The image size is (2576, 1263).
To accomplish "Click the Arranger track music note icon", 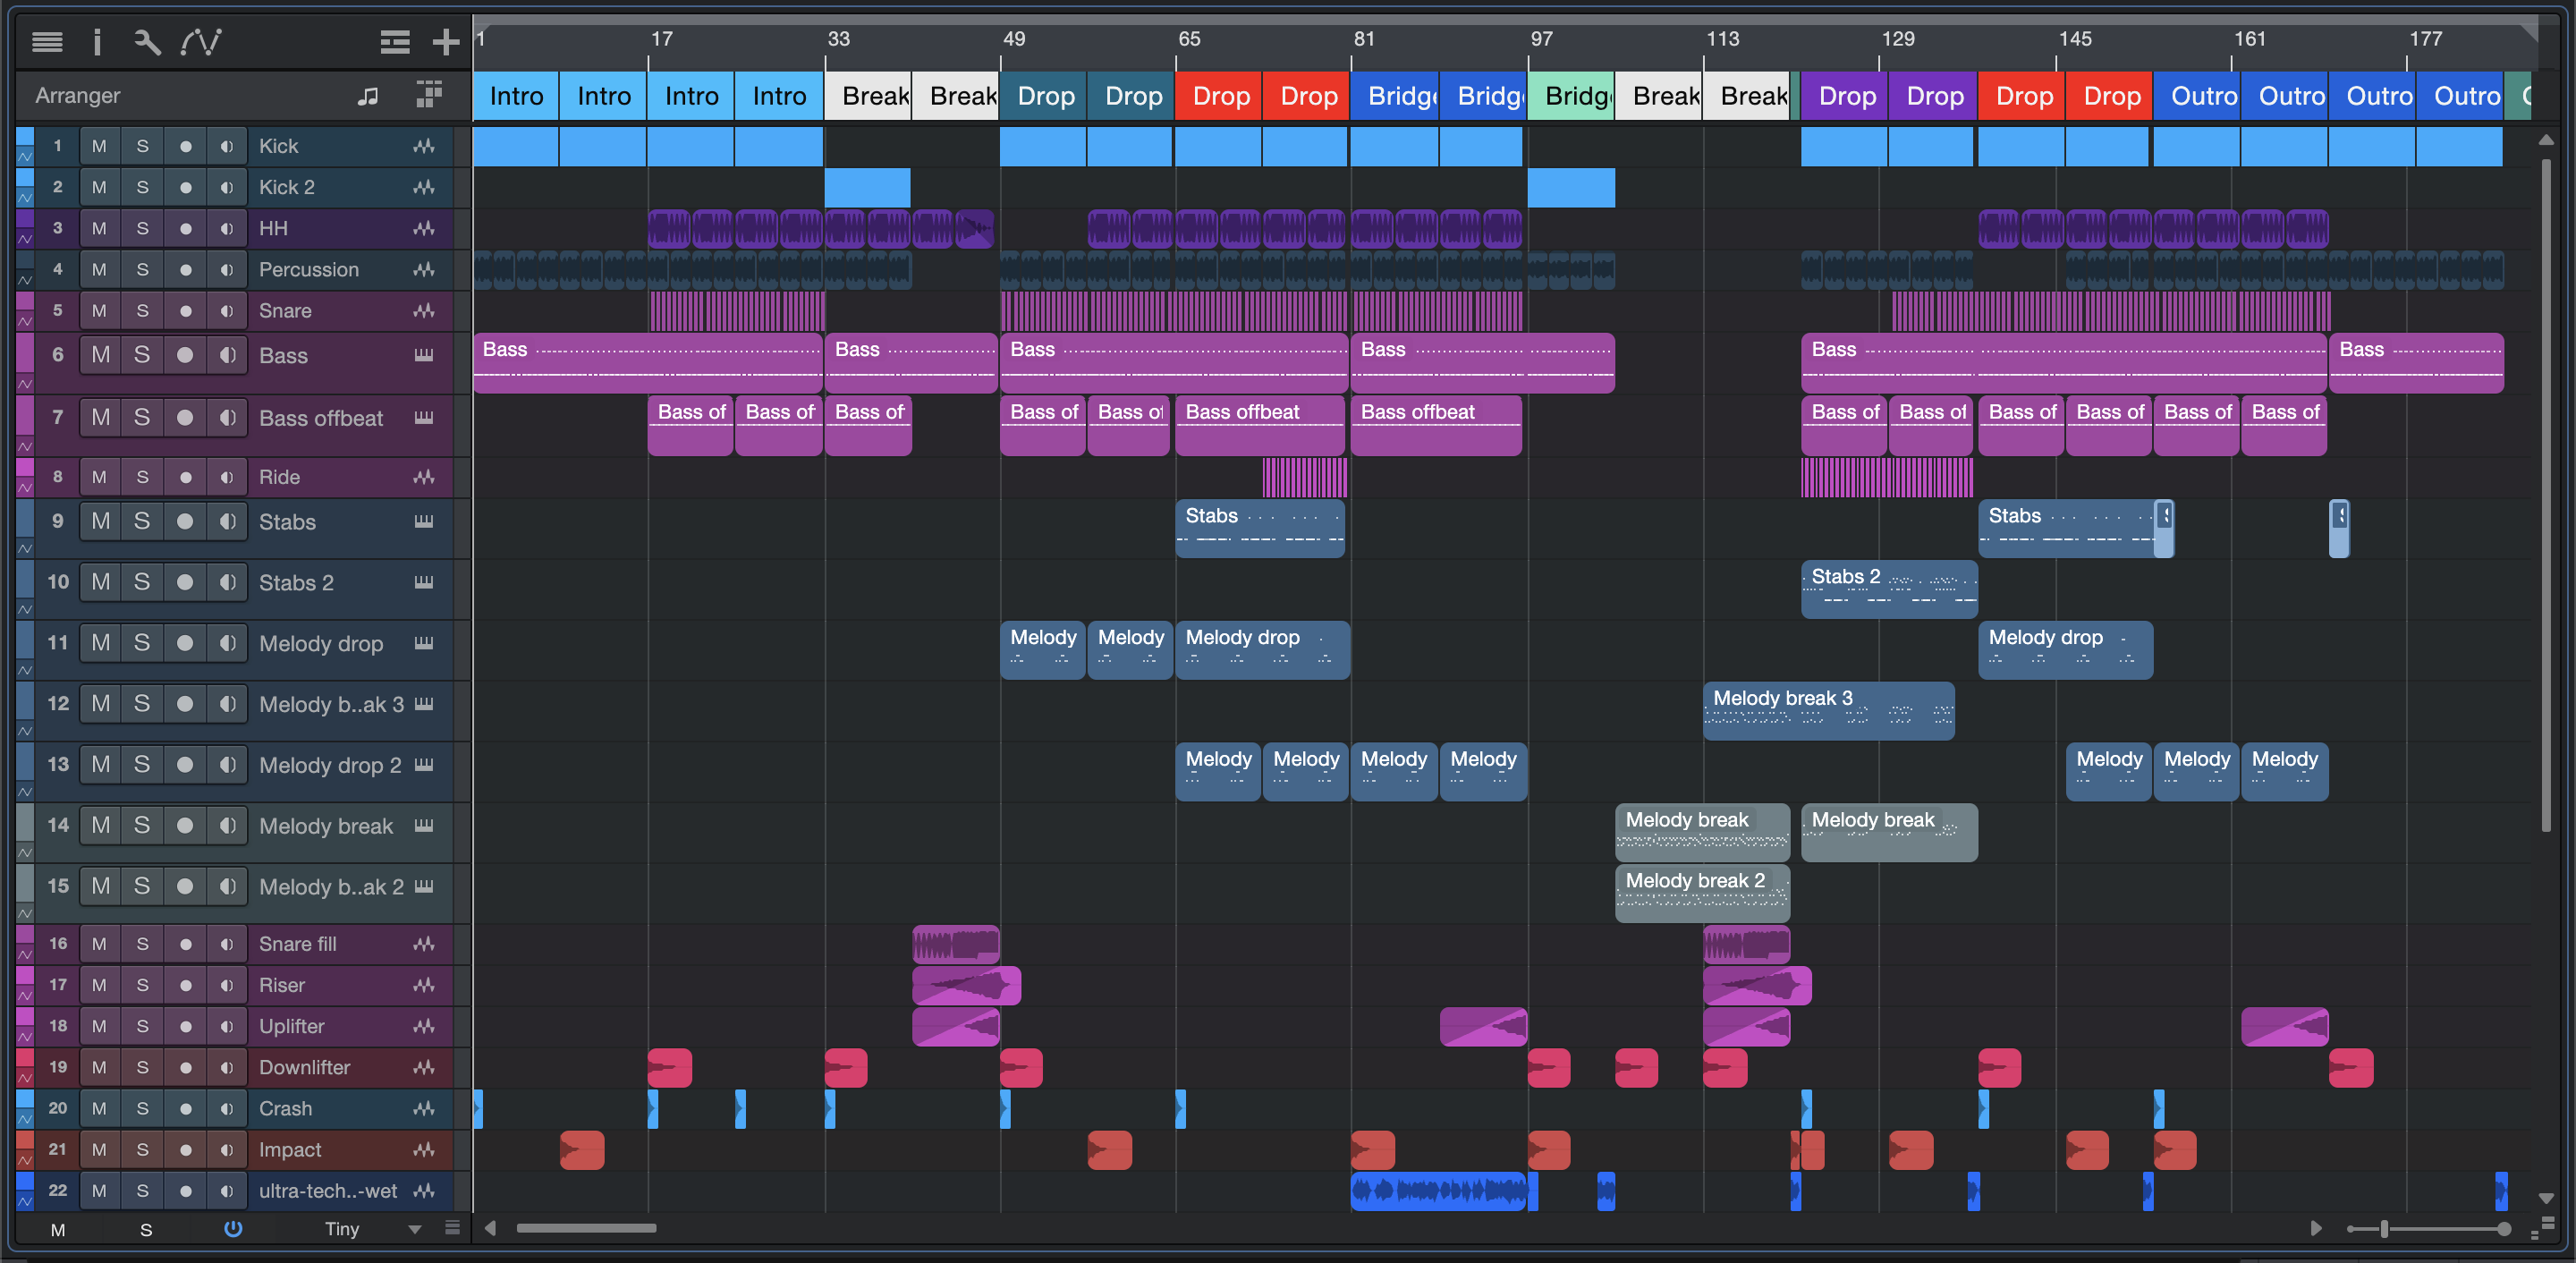I will tap(368, 96).
